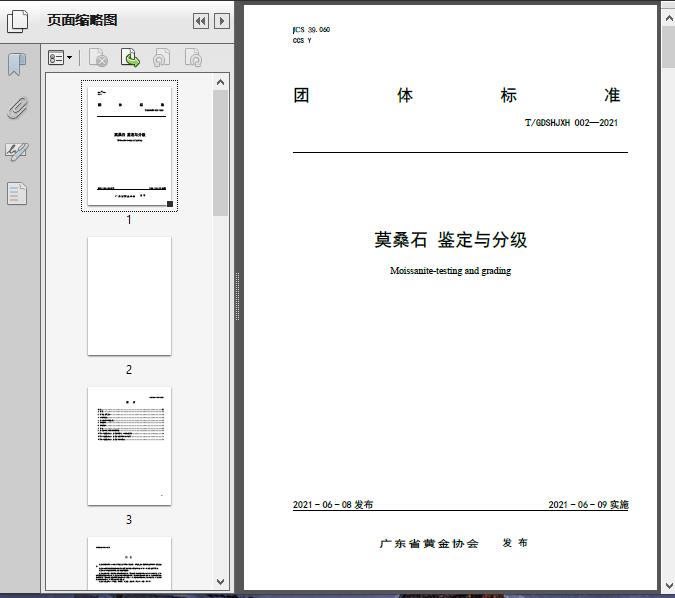The width and height of the screenshot is (675, 598).
Task: Click the page number label 2
Action: (x=129, y=370)
